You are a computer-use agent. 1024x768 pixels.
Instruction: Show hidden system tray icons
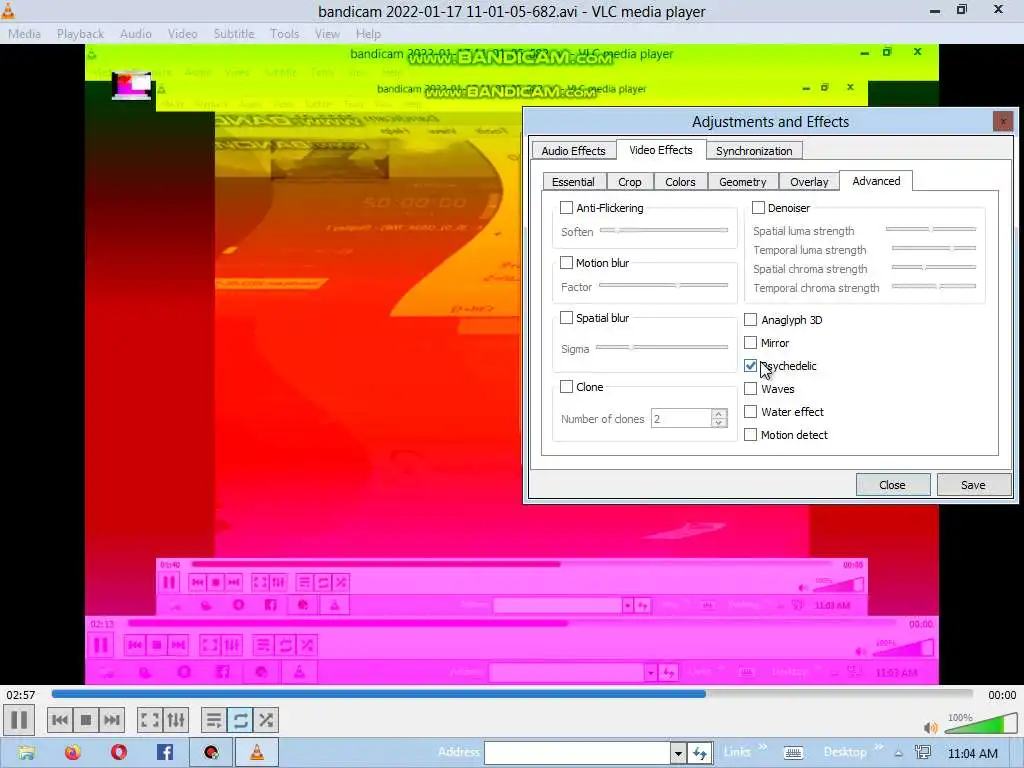tap(899, 754)
